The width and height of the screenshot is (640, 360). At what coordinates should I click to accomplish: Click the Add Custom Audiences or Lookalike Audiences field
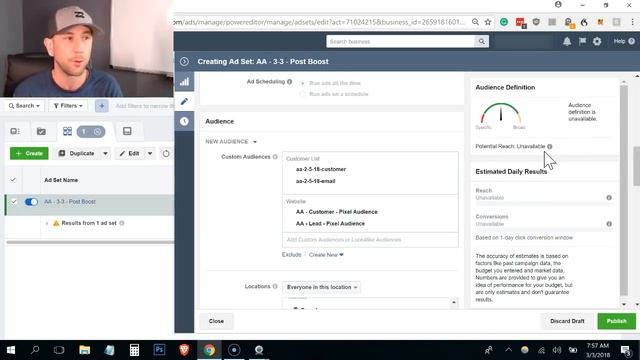point(370,240)
